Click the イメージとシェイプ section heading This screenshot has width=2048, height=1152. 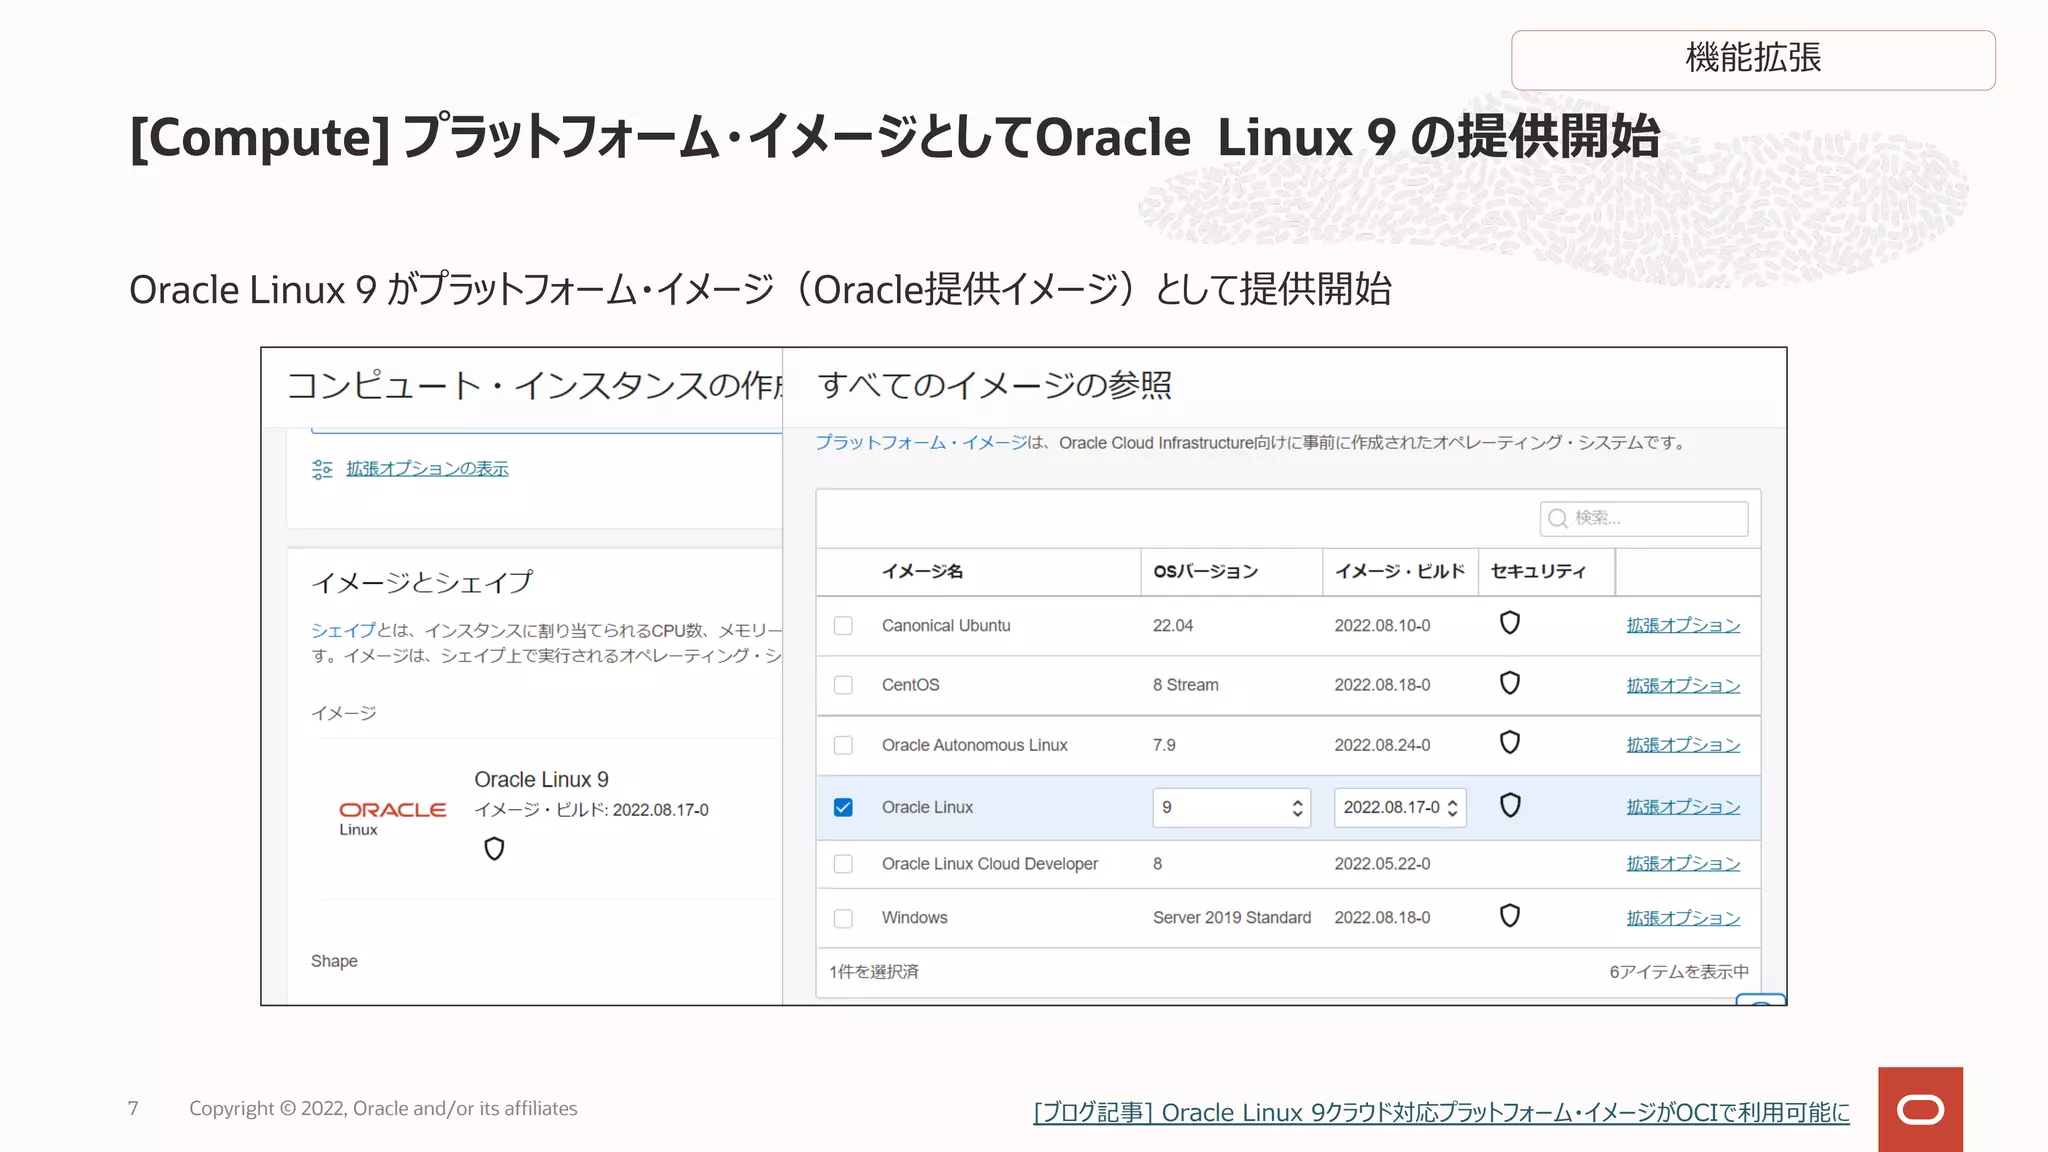422,582
